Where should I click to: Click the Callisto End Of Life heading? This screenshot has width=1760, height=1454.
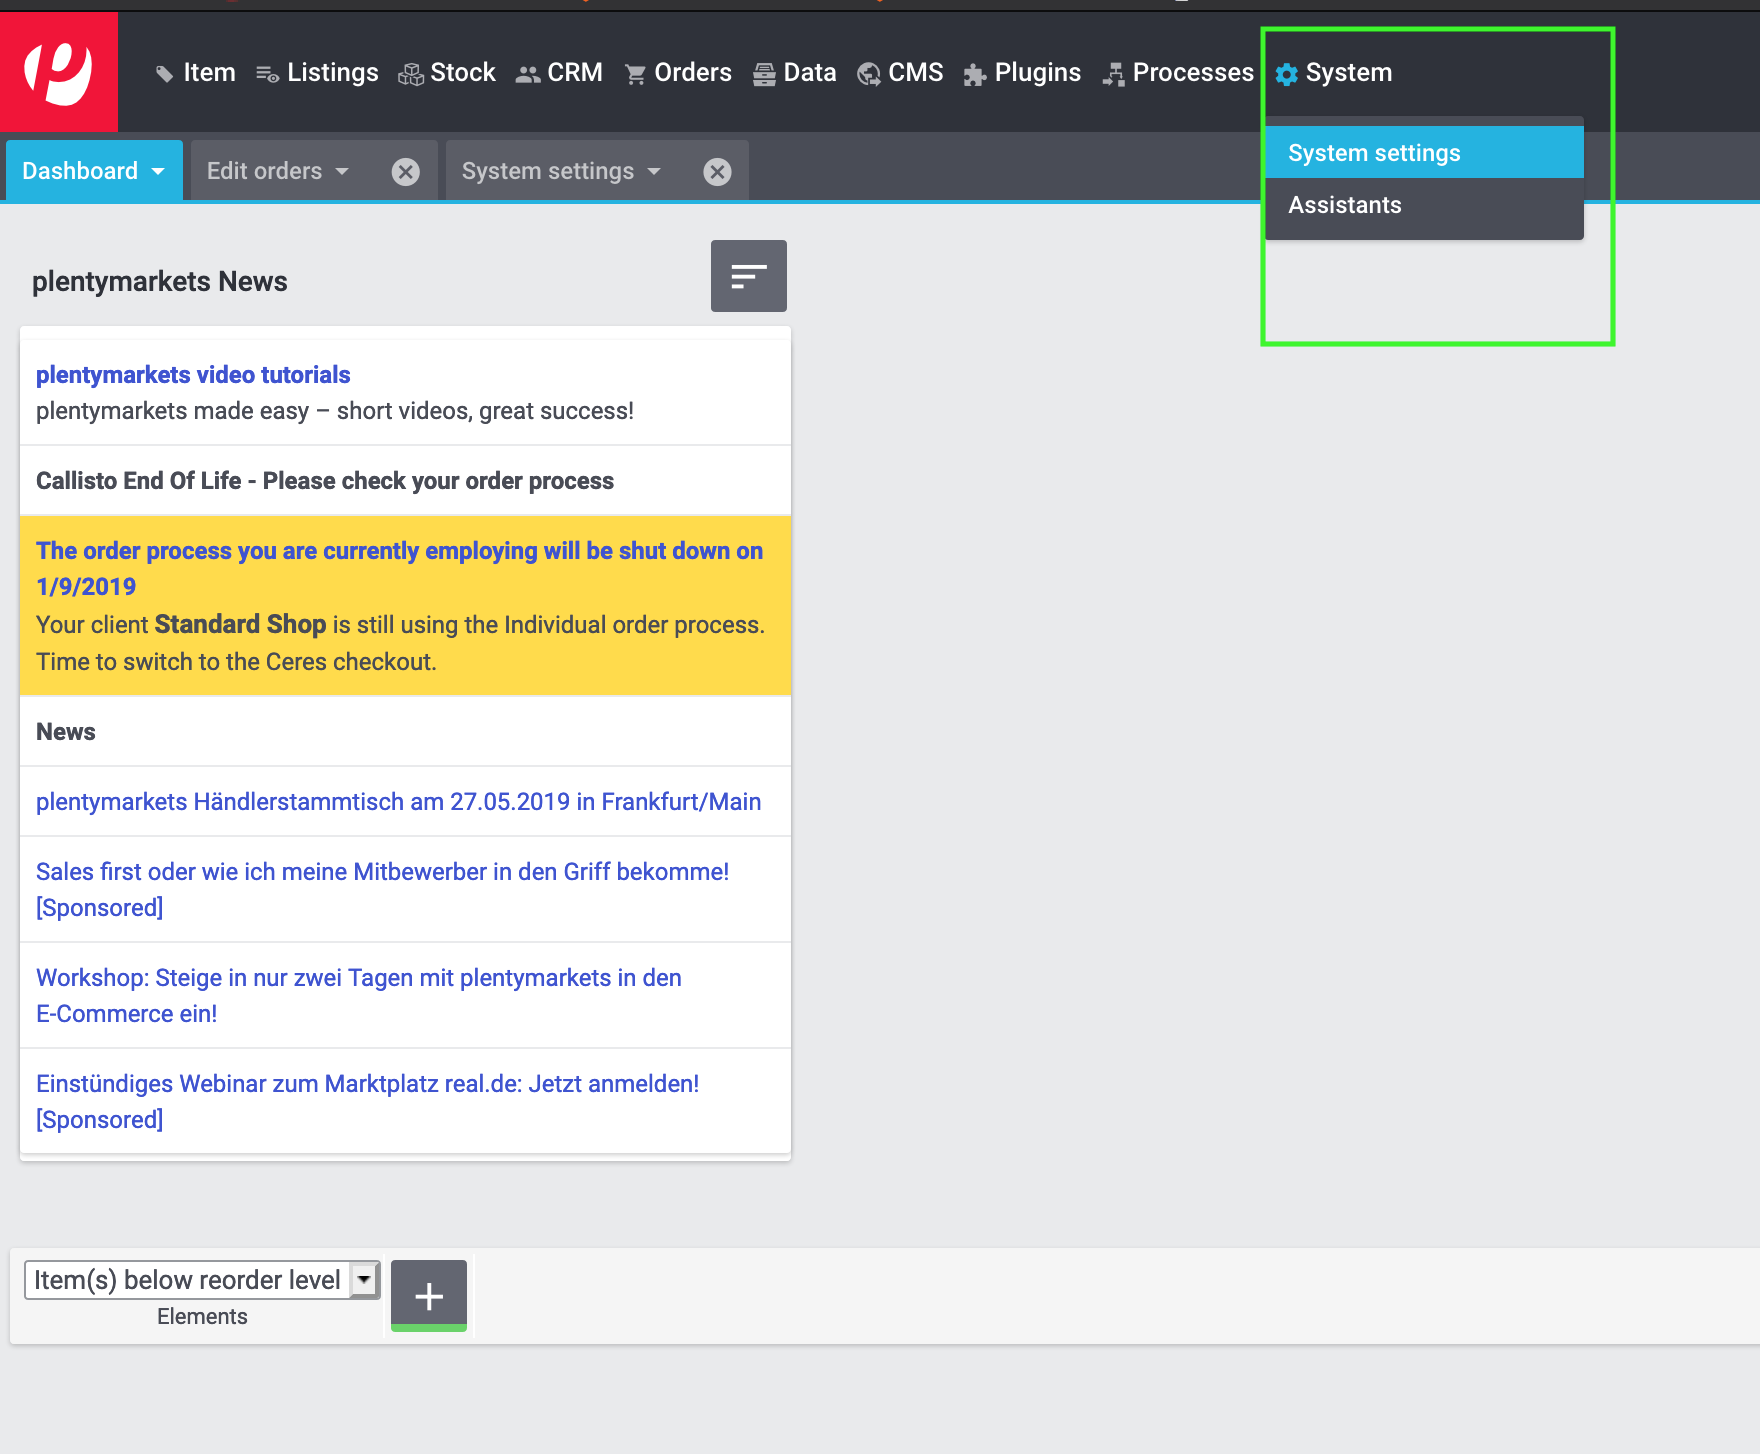[x=325, y=481]
